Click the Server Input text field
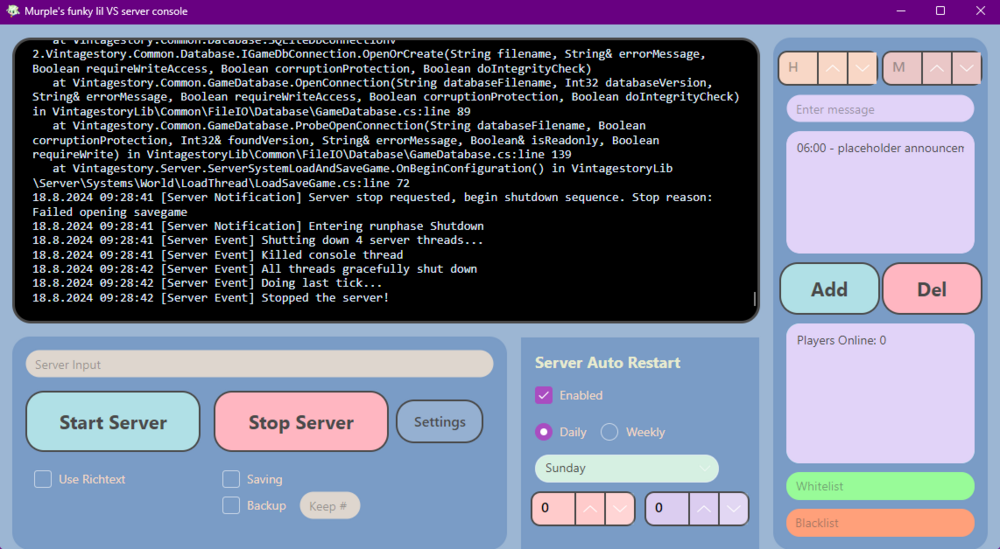 [259, 364]
